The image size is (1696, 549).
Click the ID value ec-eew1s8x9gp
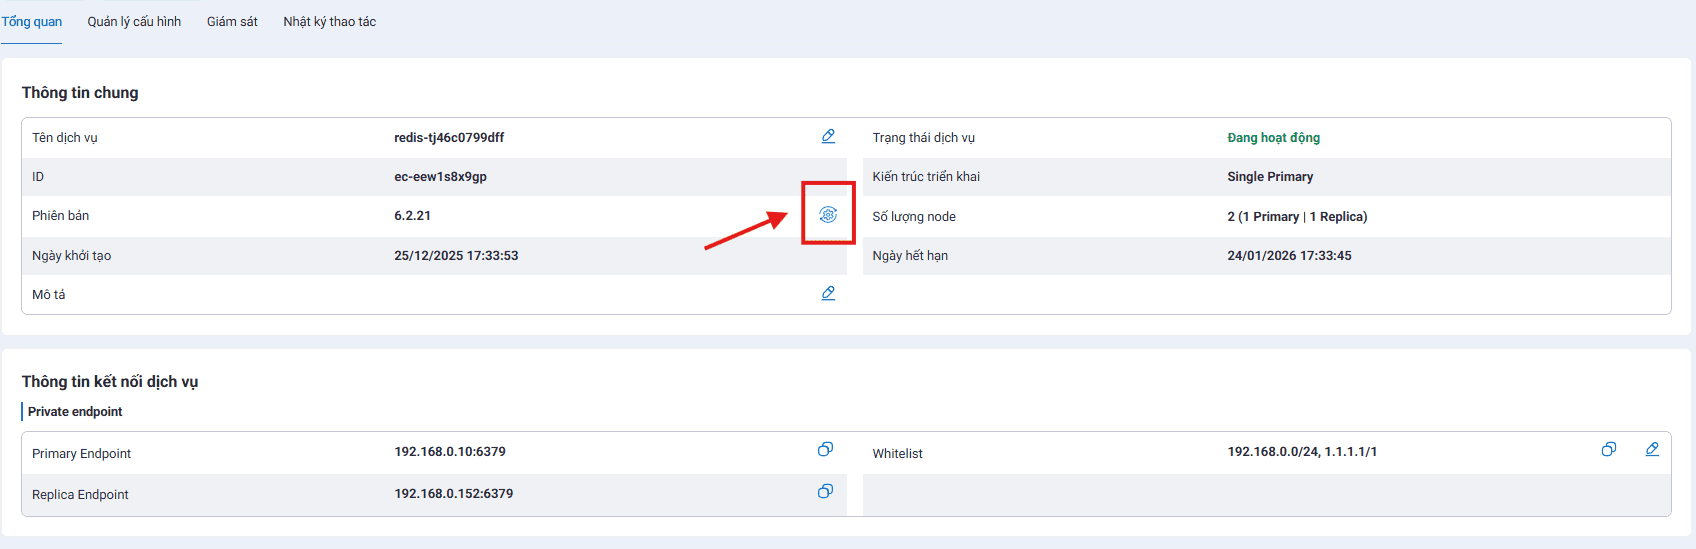[440, 177]
